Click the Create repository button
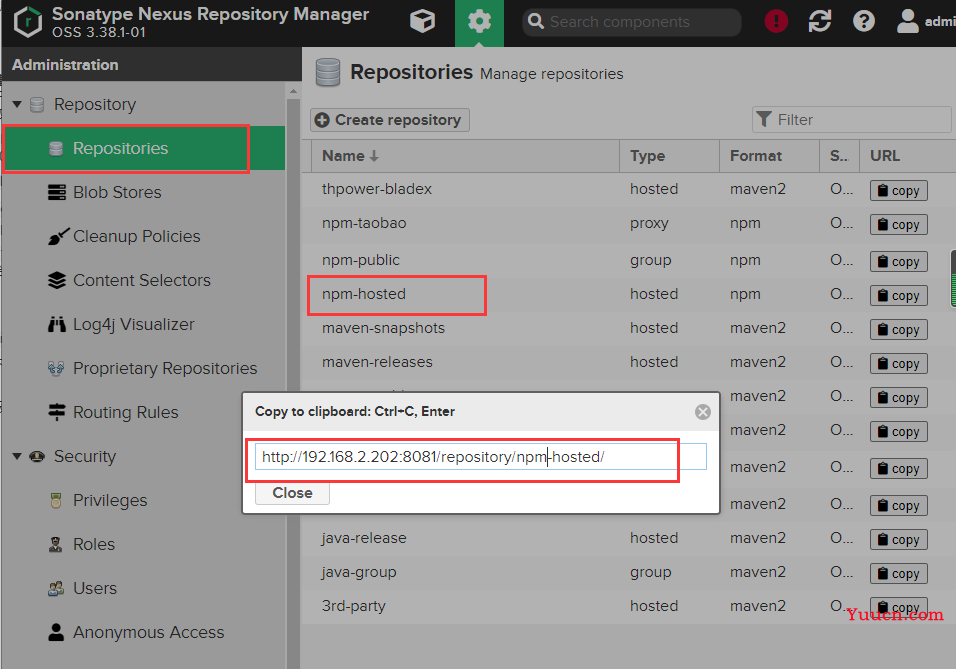 point(390,120)
